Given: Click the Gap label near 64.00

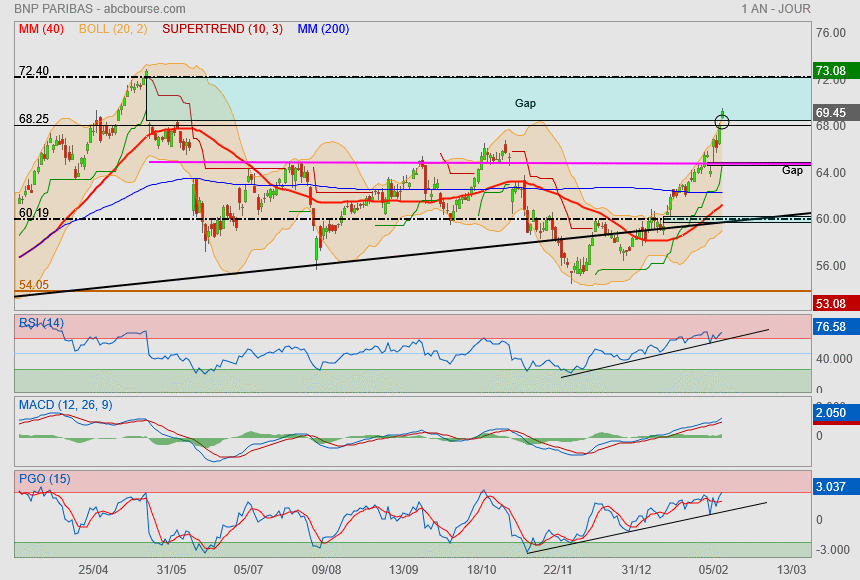Looking at the screenshot, I should [792, 170].
